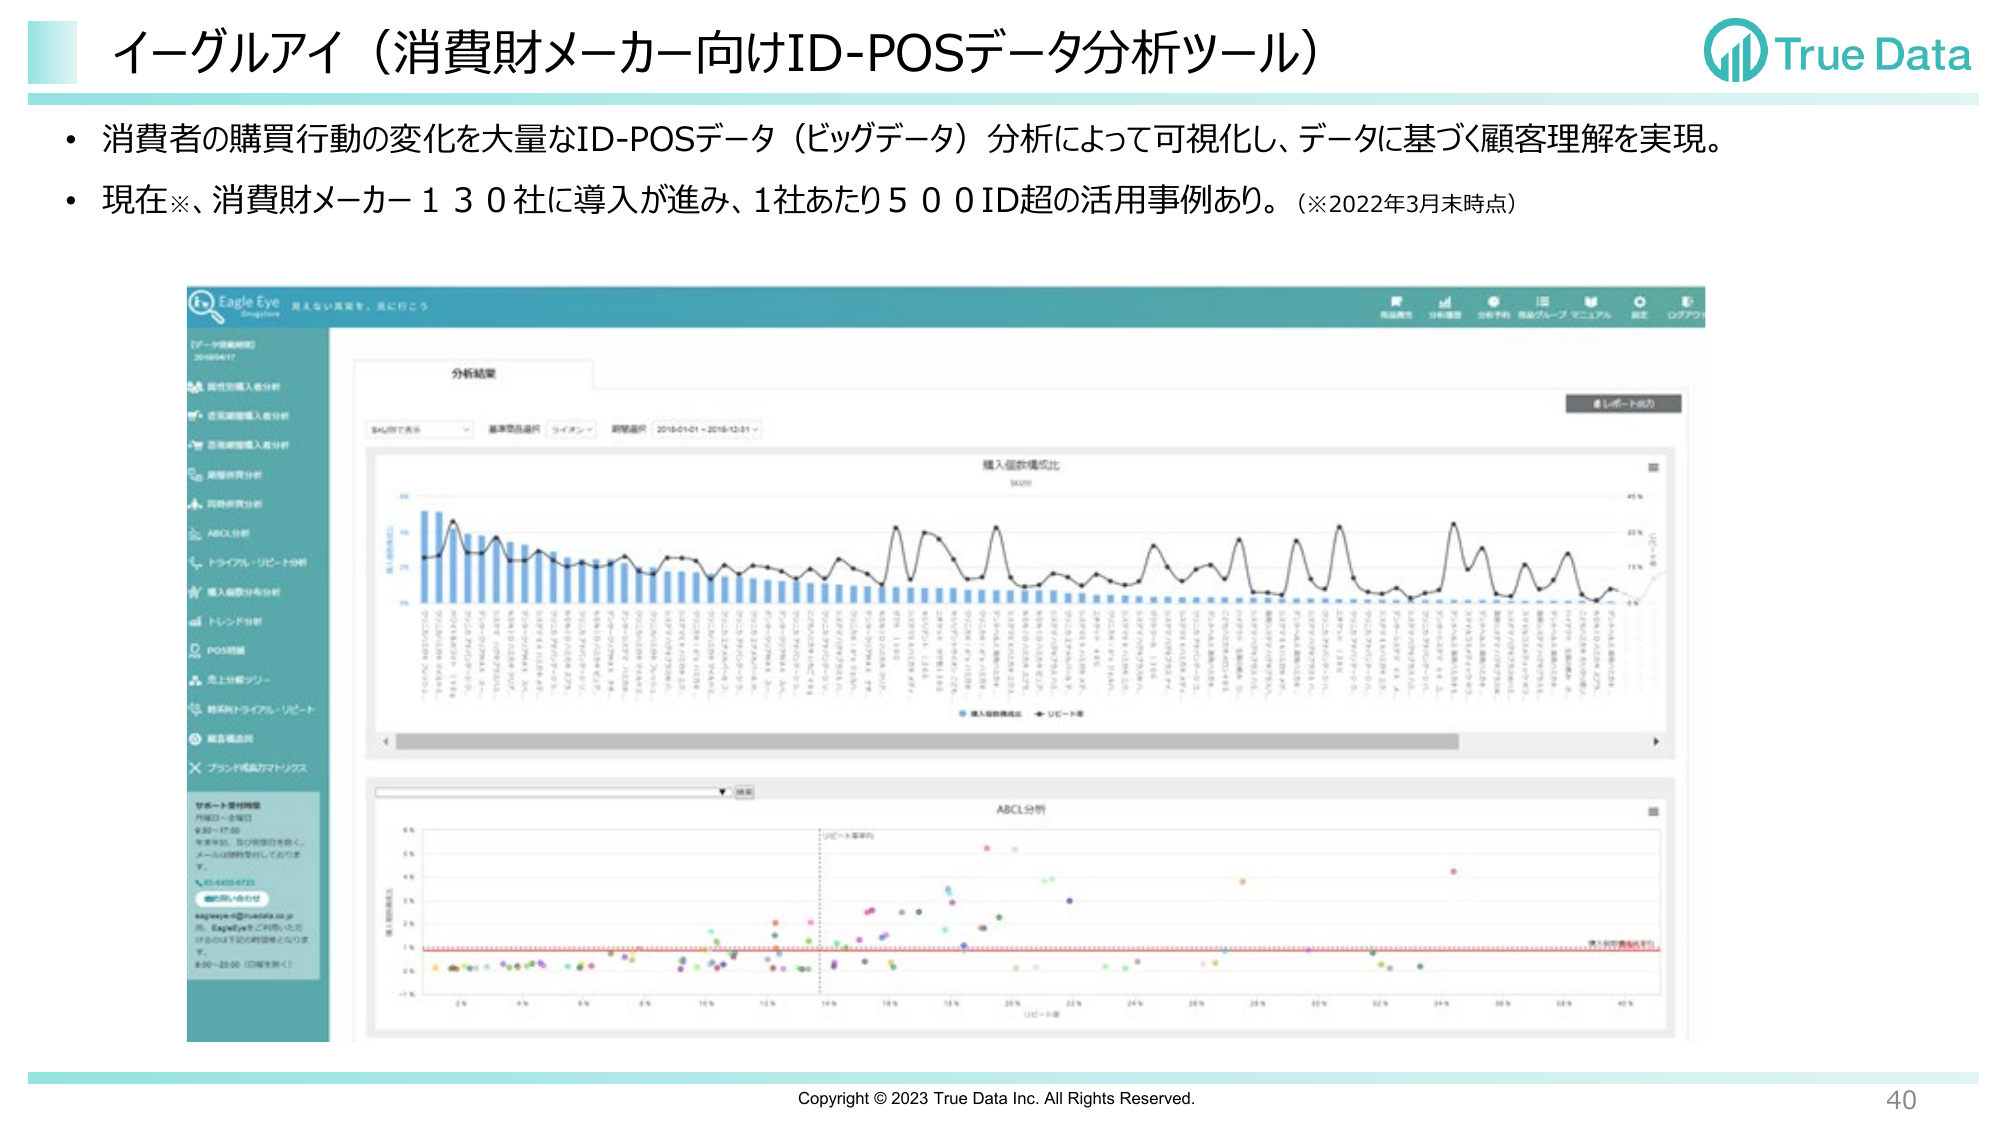Open トレンド分析 sidebar icon

point(195,622)
